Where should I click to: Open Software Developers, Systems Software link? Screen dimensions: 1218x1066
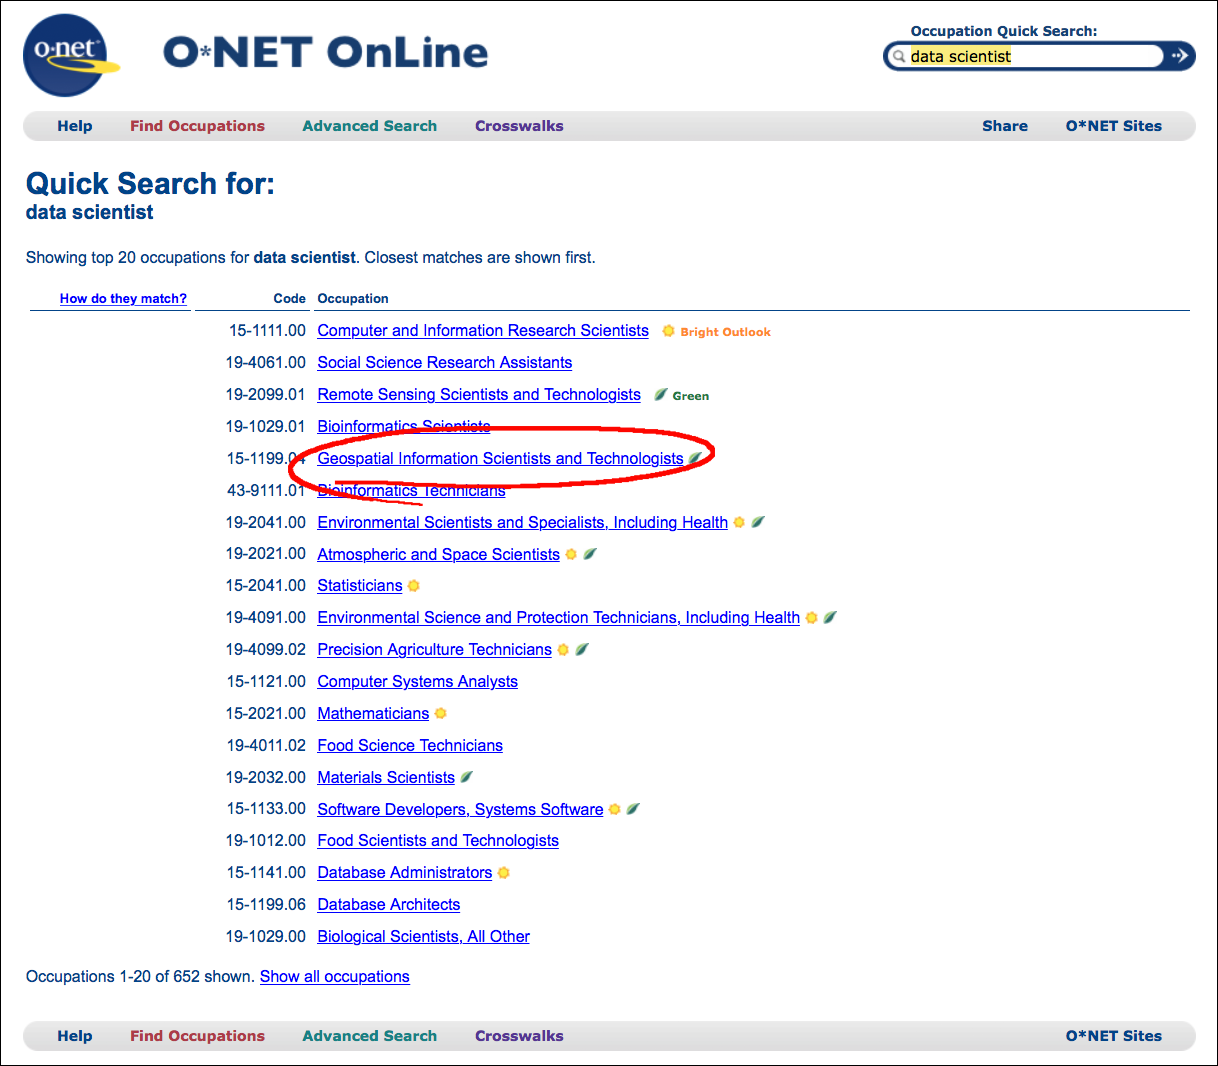(x=460, y=809)
